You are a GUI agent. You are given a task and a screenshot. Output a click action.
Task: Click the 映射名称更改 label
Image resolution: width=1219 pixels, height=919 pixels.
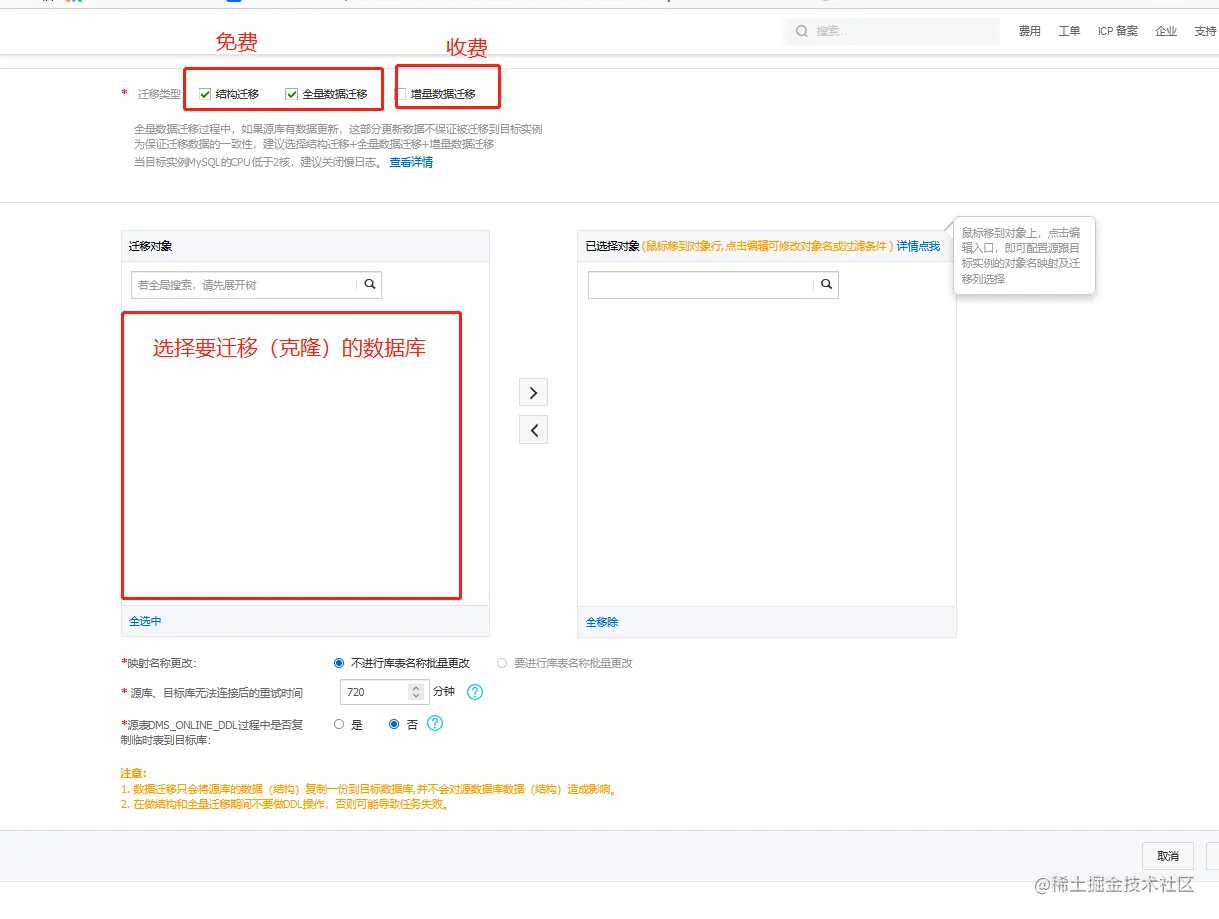159,663
